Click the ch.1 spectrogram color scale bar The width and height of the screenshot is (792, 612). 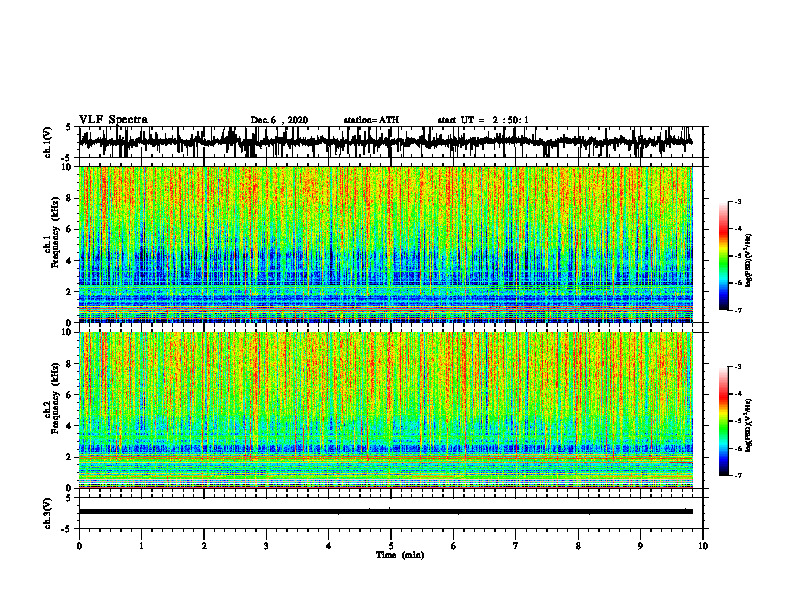click(723, 256)
